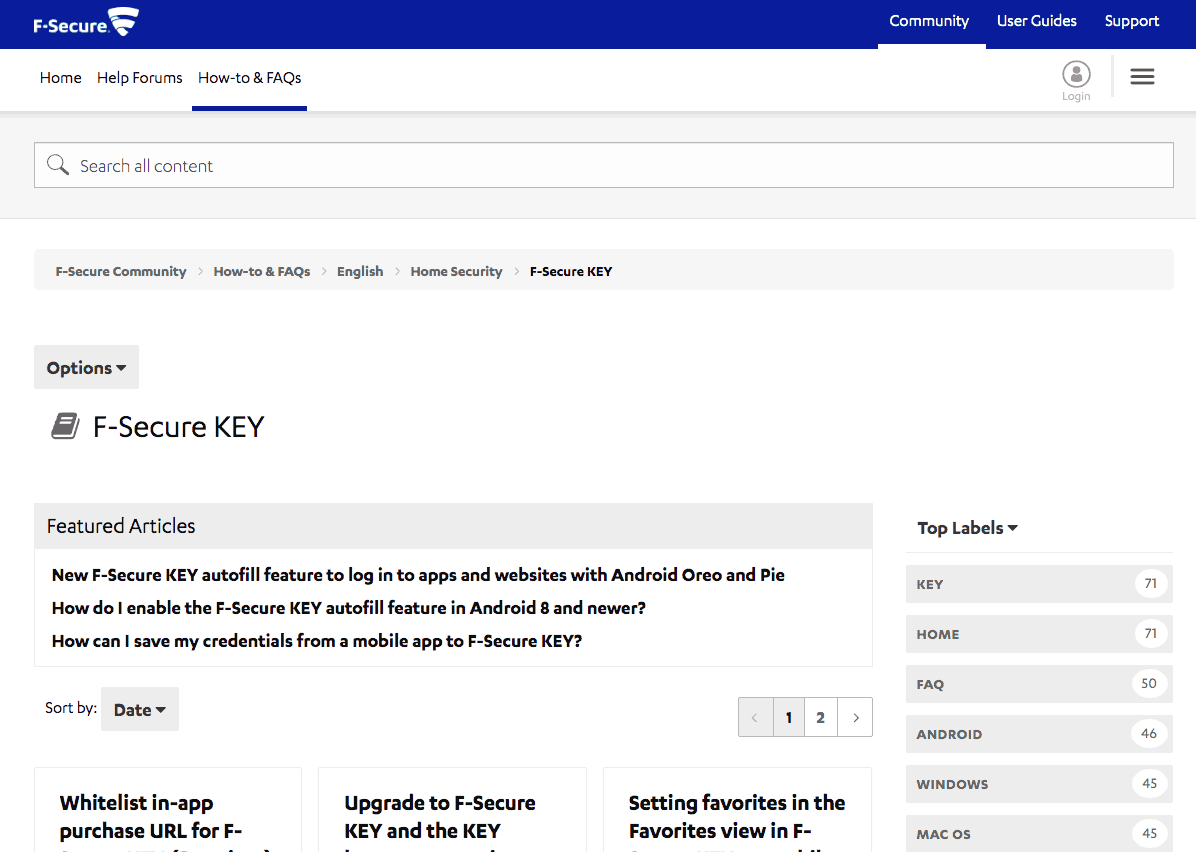Viewport: 1196px width, 852px height.
Task: Select the Help Forums tab
Action: click(x=139, y=77)
